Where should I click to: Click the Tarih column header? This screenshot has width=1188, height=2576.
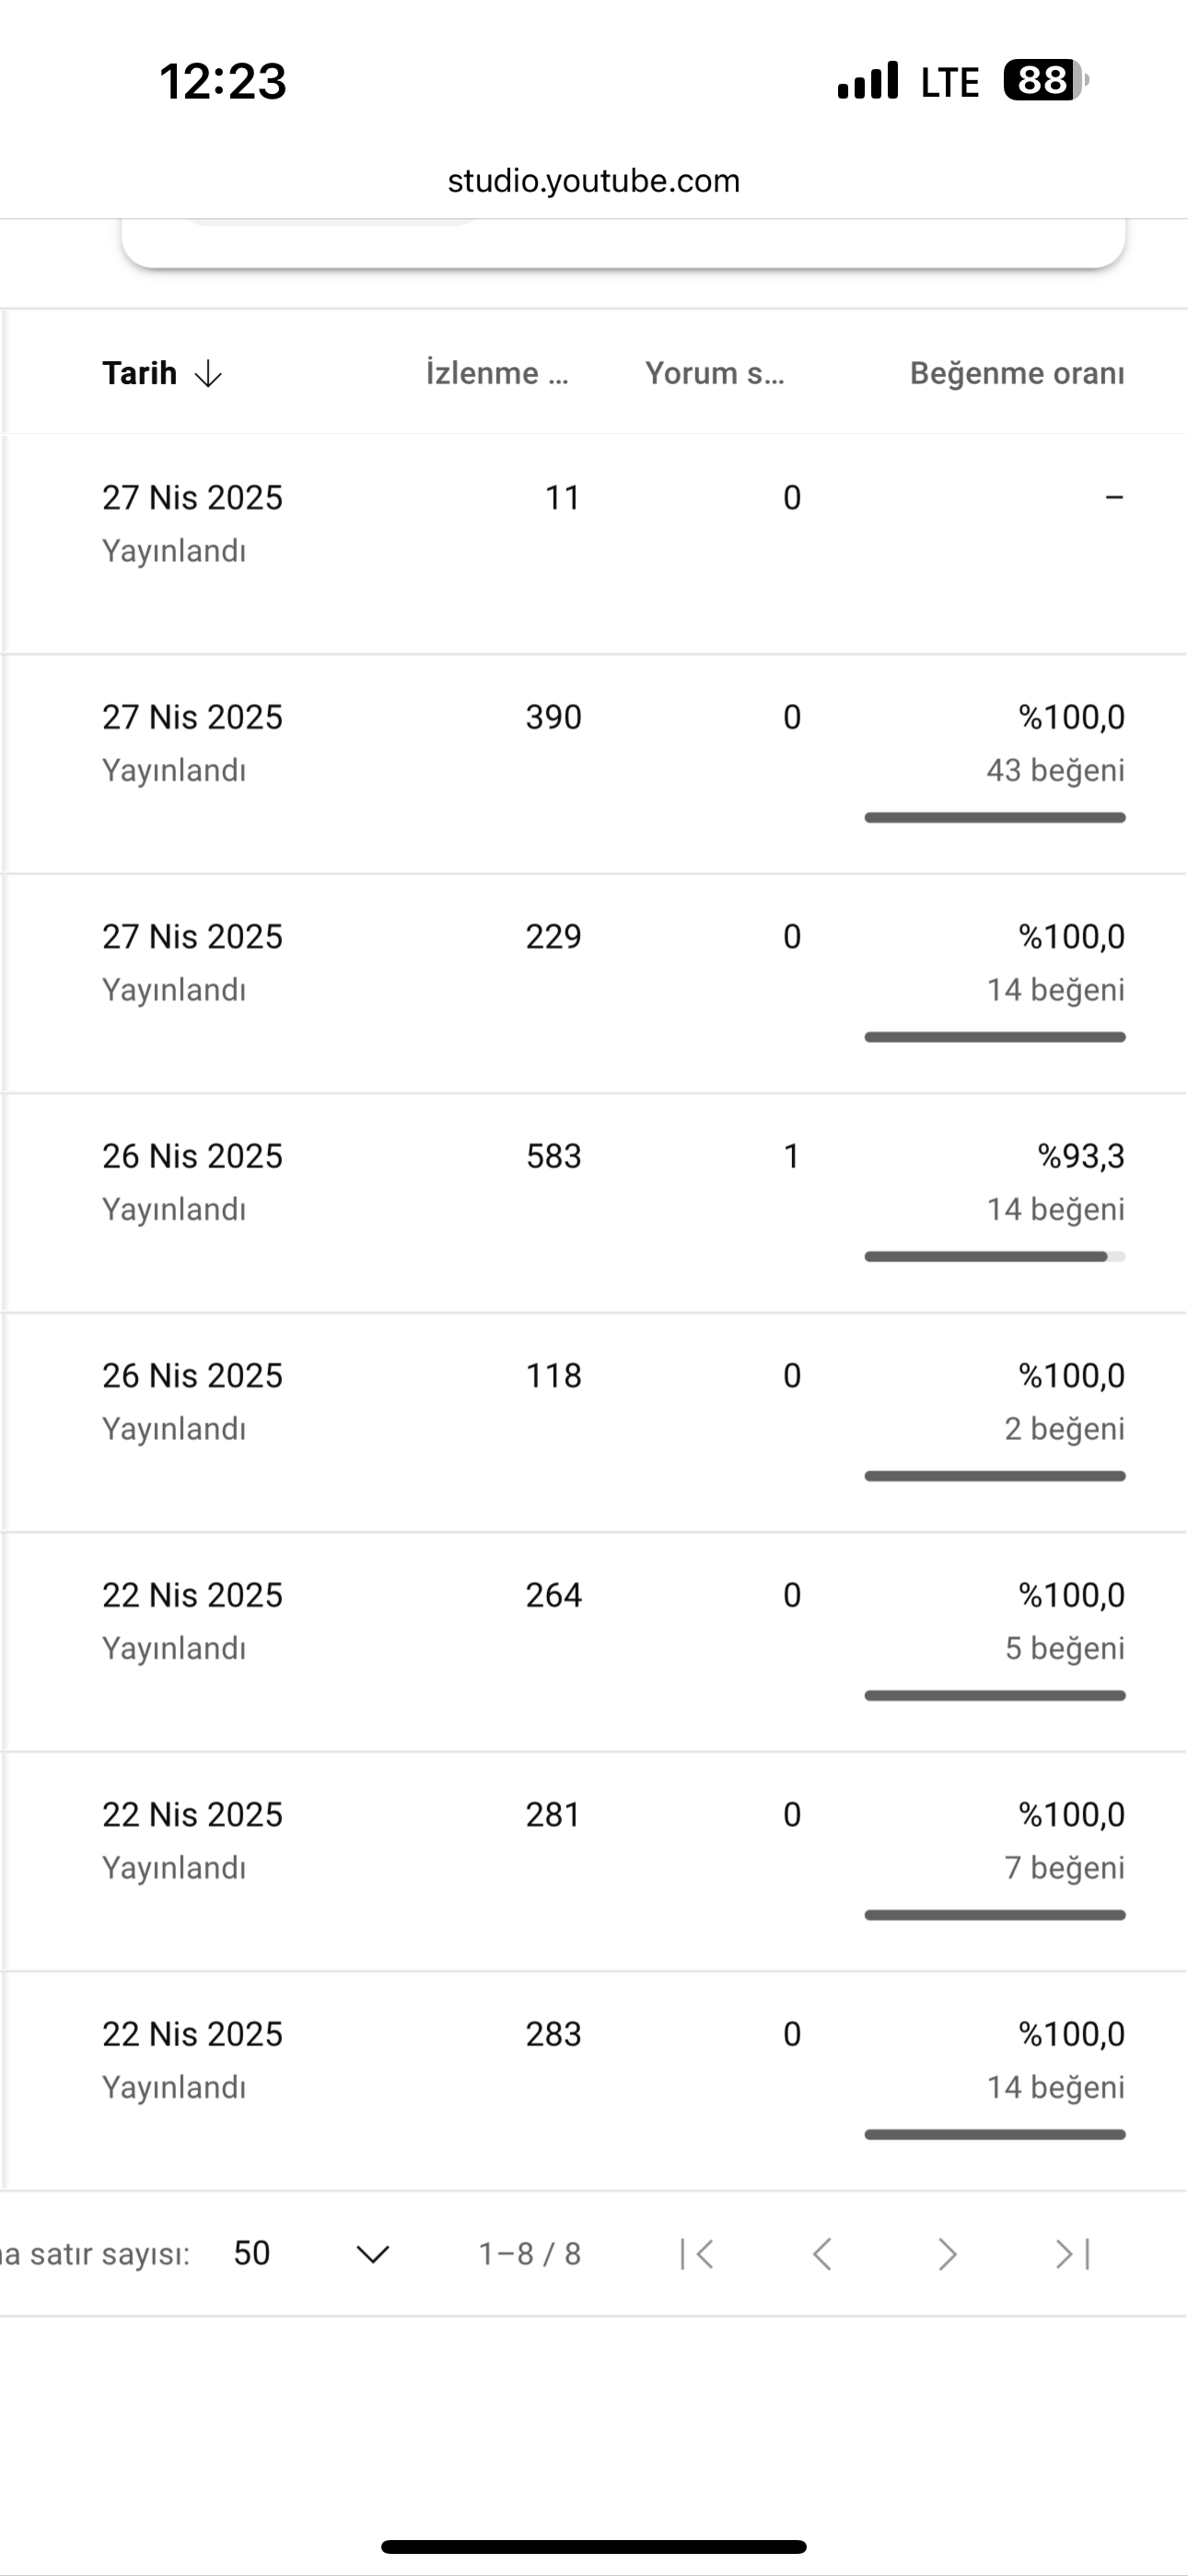[139, 373]
